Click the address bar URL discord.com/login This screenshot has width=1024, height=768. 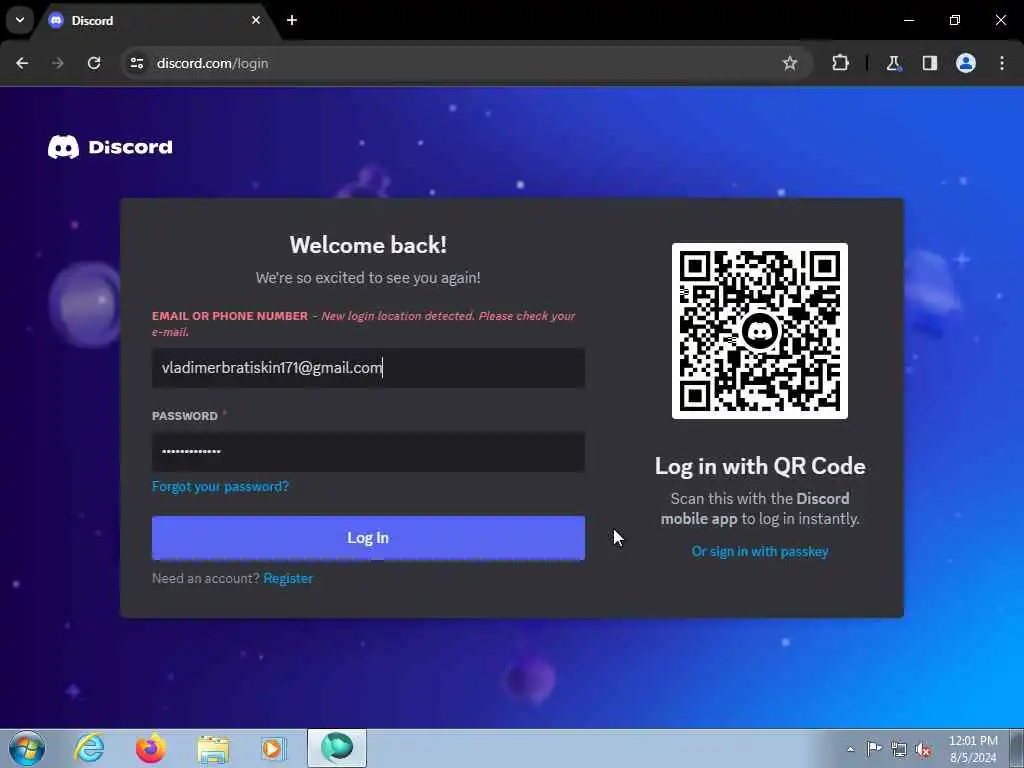212,63
